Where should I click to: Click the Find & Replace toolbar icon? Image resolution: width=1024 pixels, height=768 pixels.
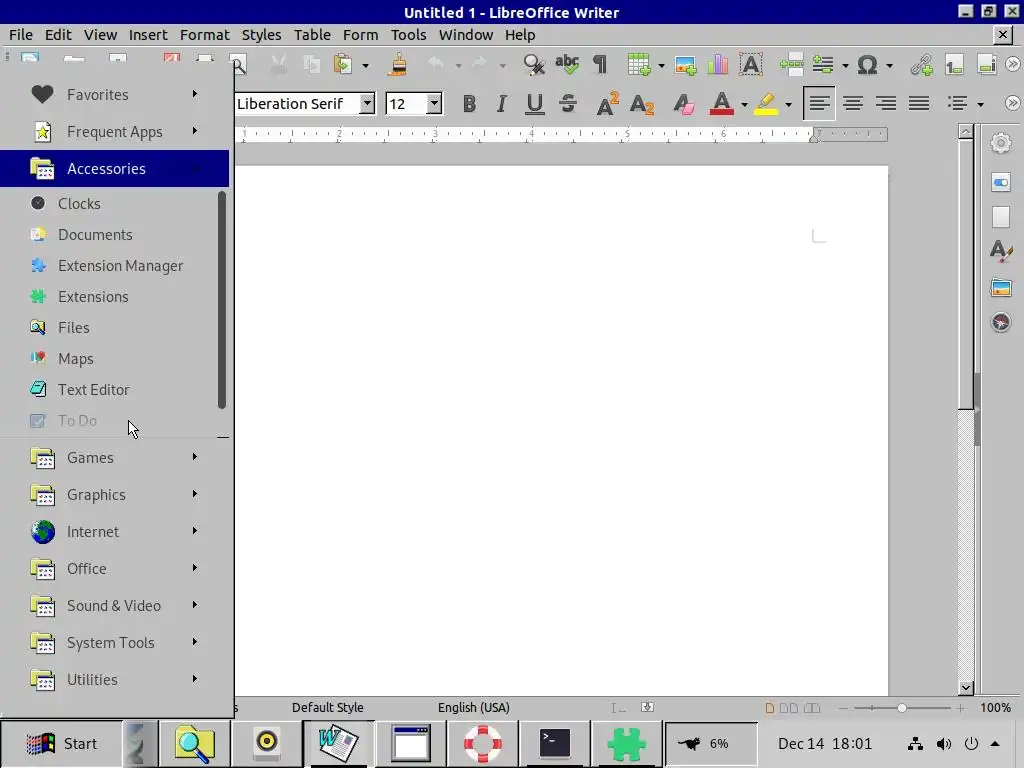pyautogui.click(x=534, y=65)
